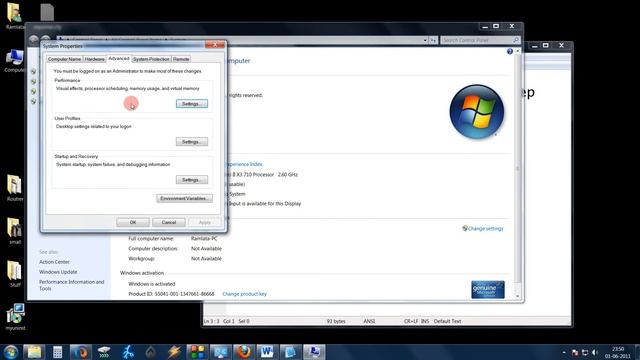The image size is (640, 360).
Task: Open Windows Explorer from the taskbar
Action: coord(34,352)
